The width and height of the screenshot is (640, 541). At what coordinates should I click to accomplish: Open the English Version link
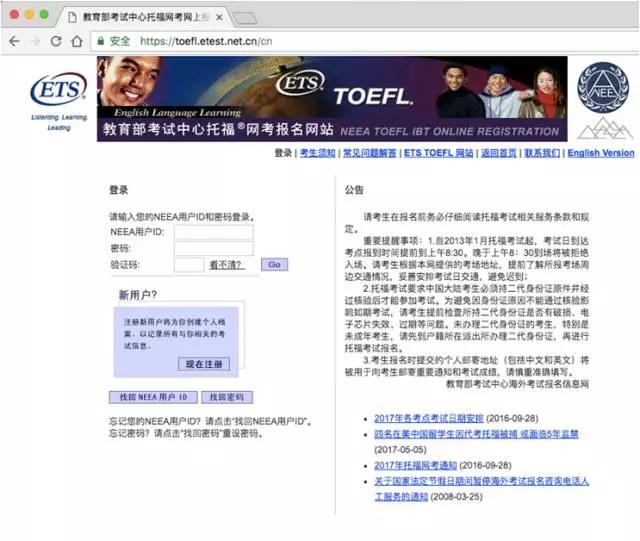coord(600,153)
